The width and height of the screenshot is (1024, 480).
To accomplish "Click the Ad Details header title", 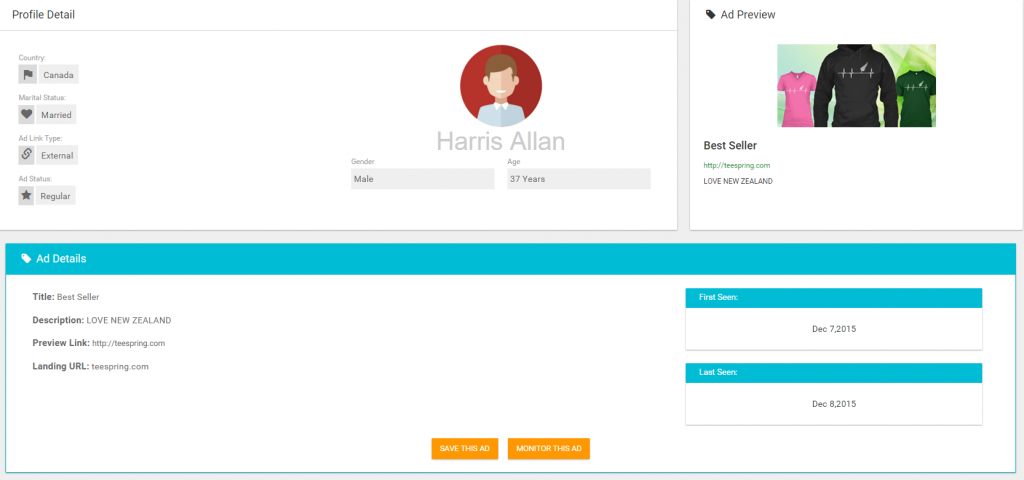I will [61, 259].
